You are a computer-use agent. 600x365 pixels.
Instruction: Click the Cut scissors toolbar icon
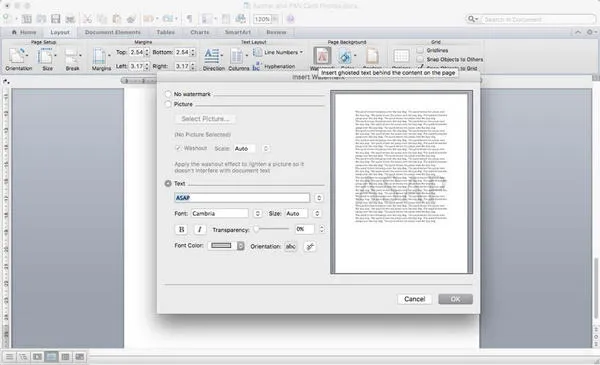coord(87,19)
